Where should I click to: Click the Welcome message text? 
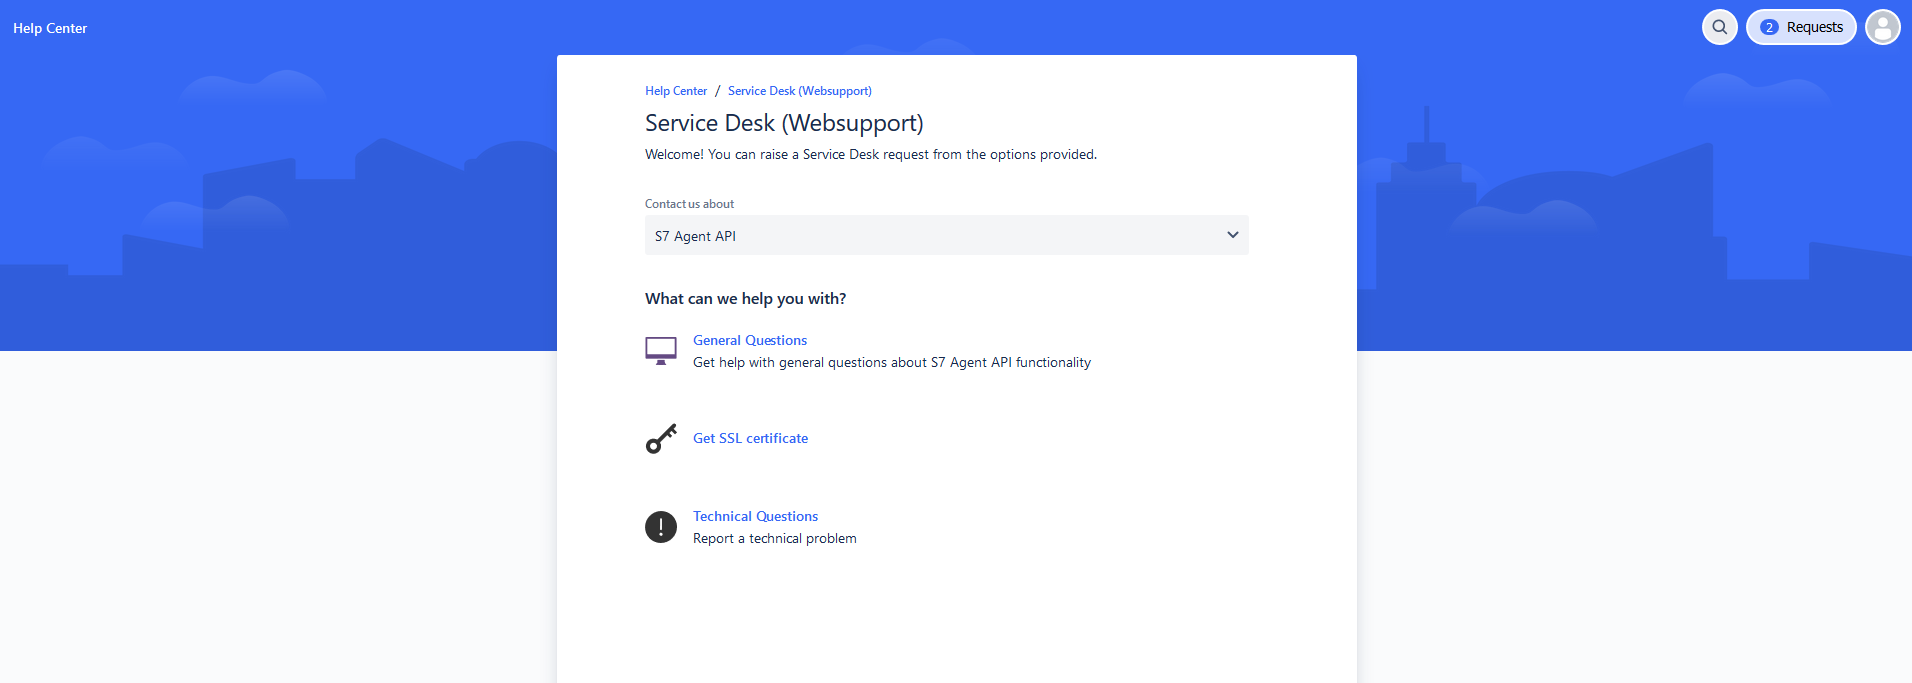(871, 154)
